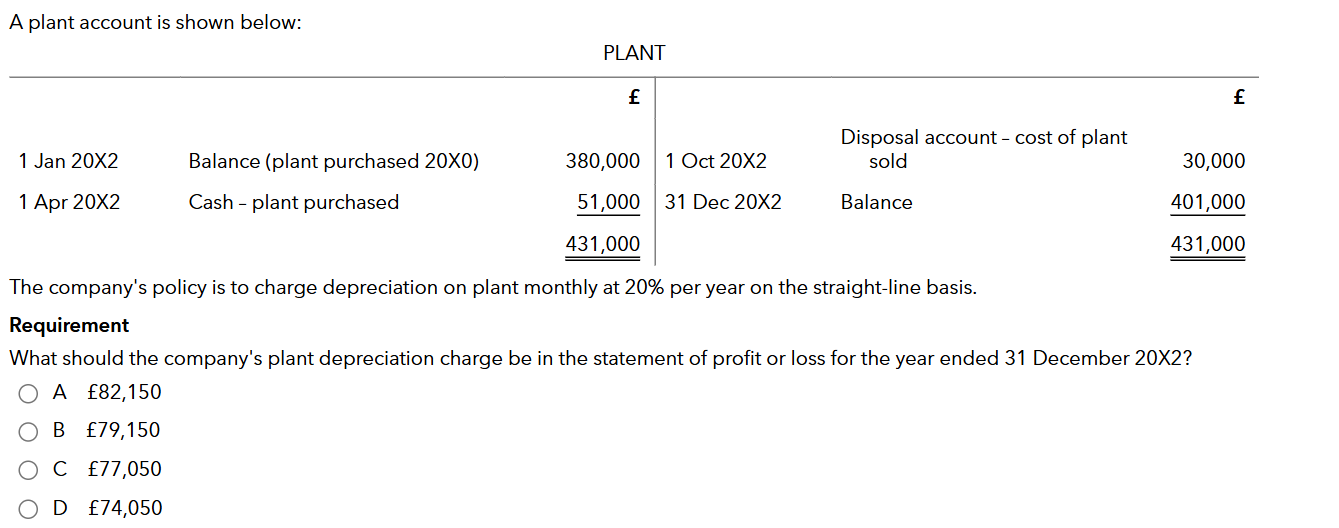The image size is (1339, 528).
Task: Click the £74,050 answer label
Action: tap(124, 508)
